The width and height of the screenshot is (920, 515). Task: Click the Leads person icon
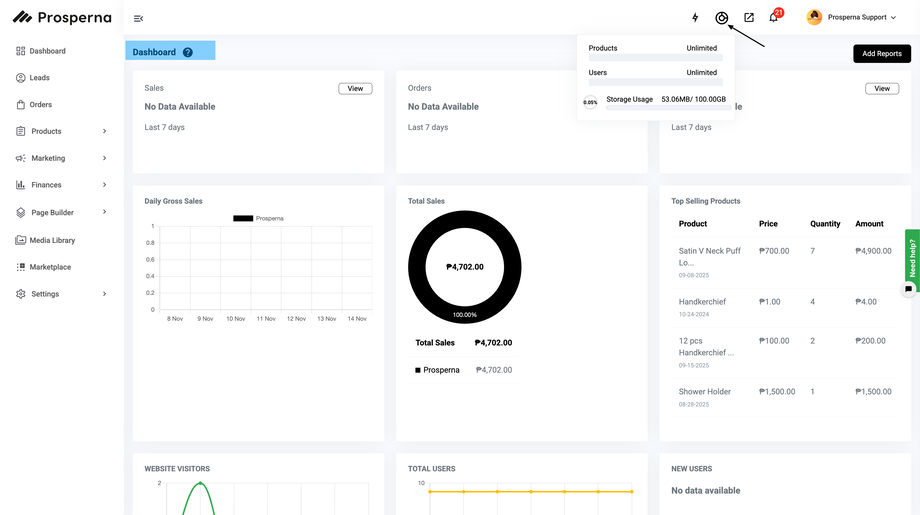[21, 77]
